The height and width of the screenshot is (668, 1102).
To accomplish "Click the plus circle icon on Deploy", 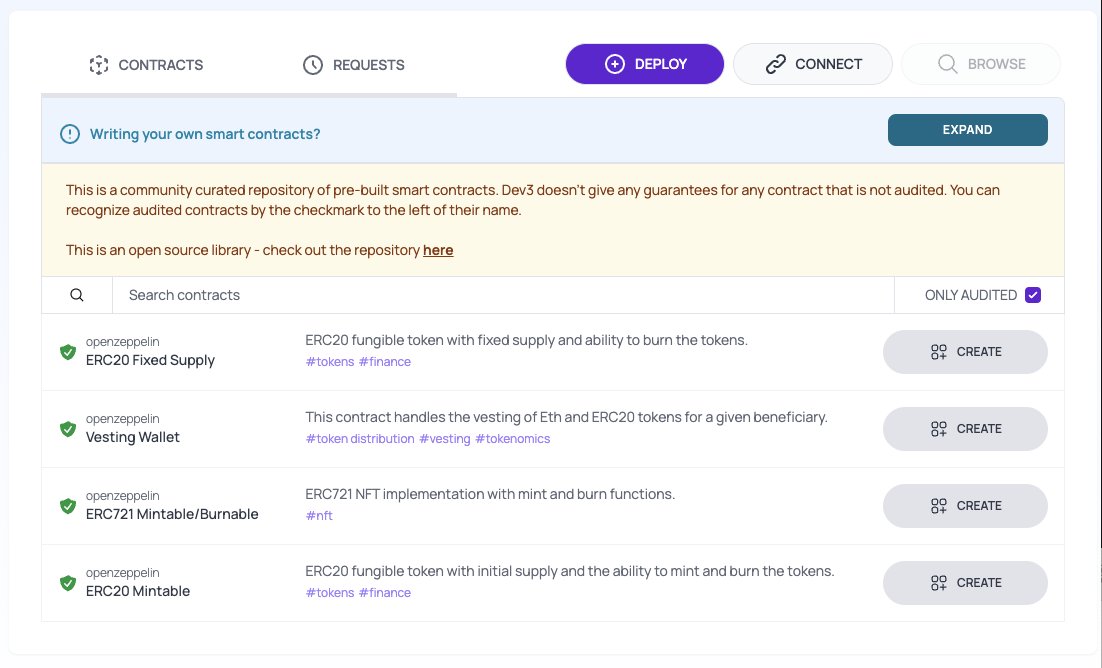I will pyautogui.click(x=615, y=64).
